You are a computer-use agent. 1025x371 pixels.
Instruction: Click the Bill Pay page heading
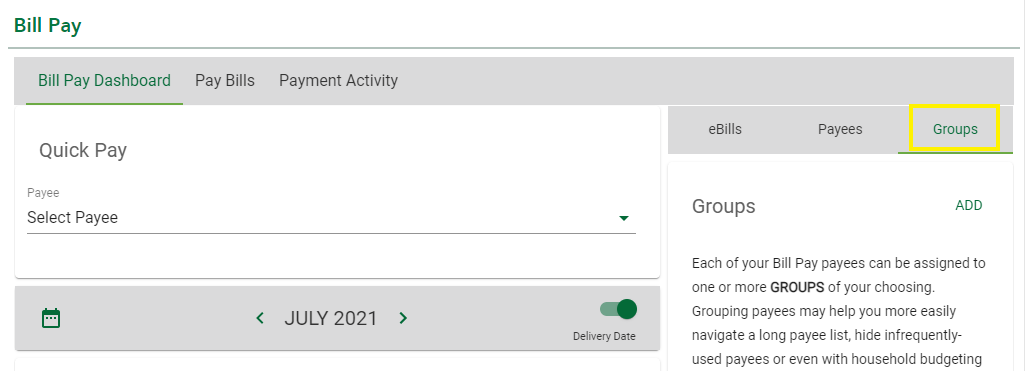48,25
